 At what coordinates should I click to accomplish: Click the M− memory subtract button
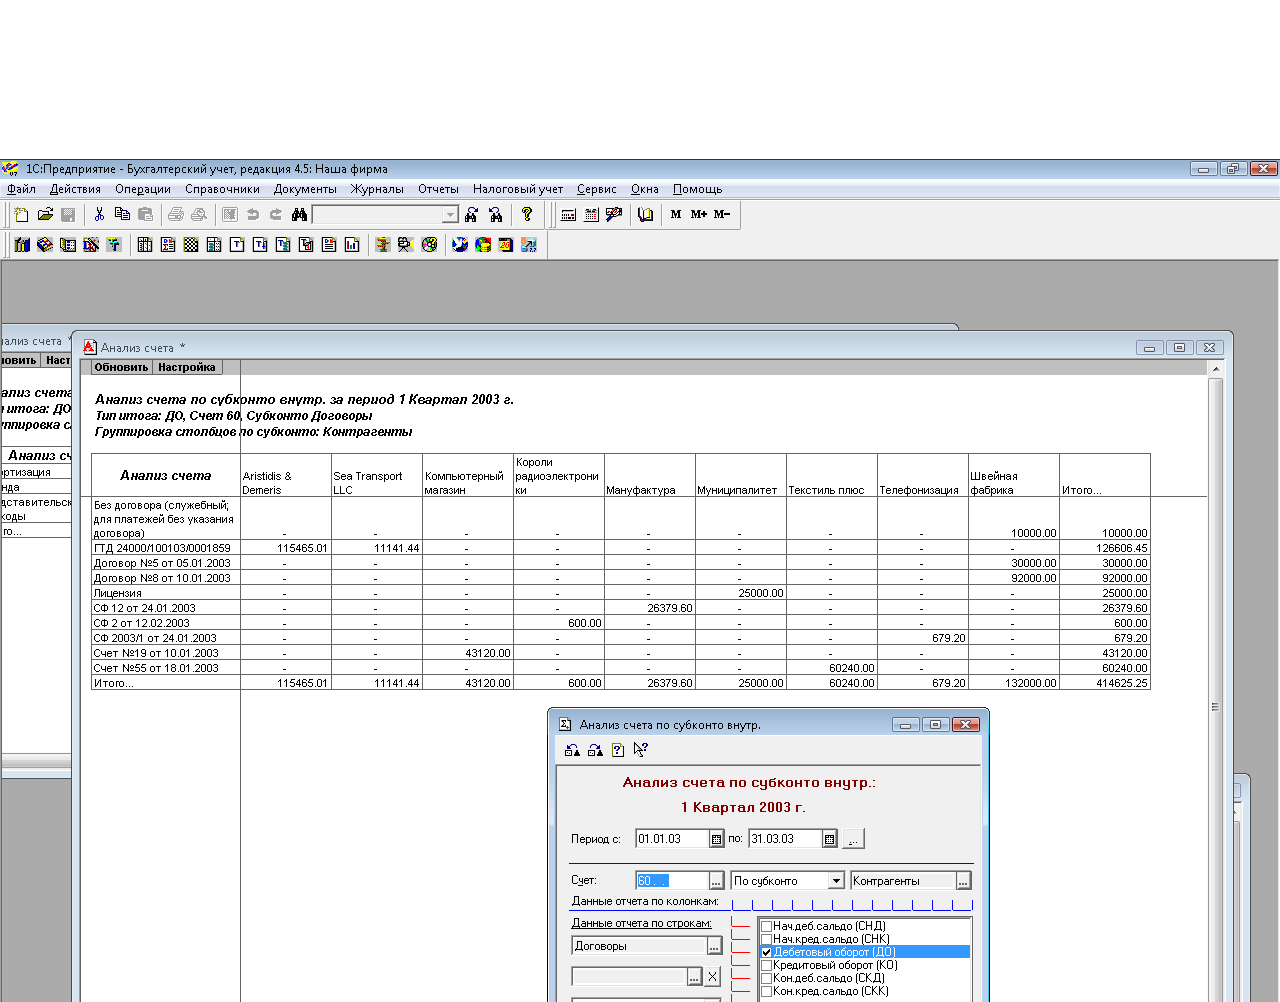coord(722,214)
